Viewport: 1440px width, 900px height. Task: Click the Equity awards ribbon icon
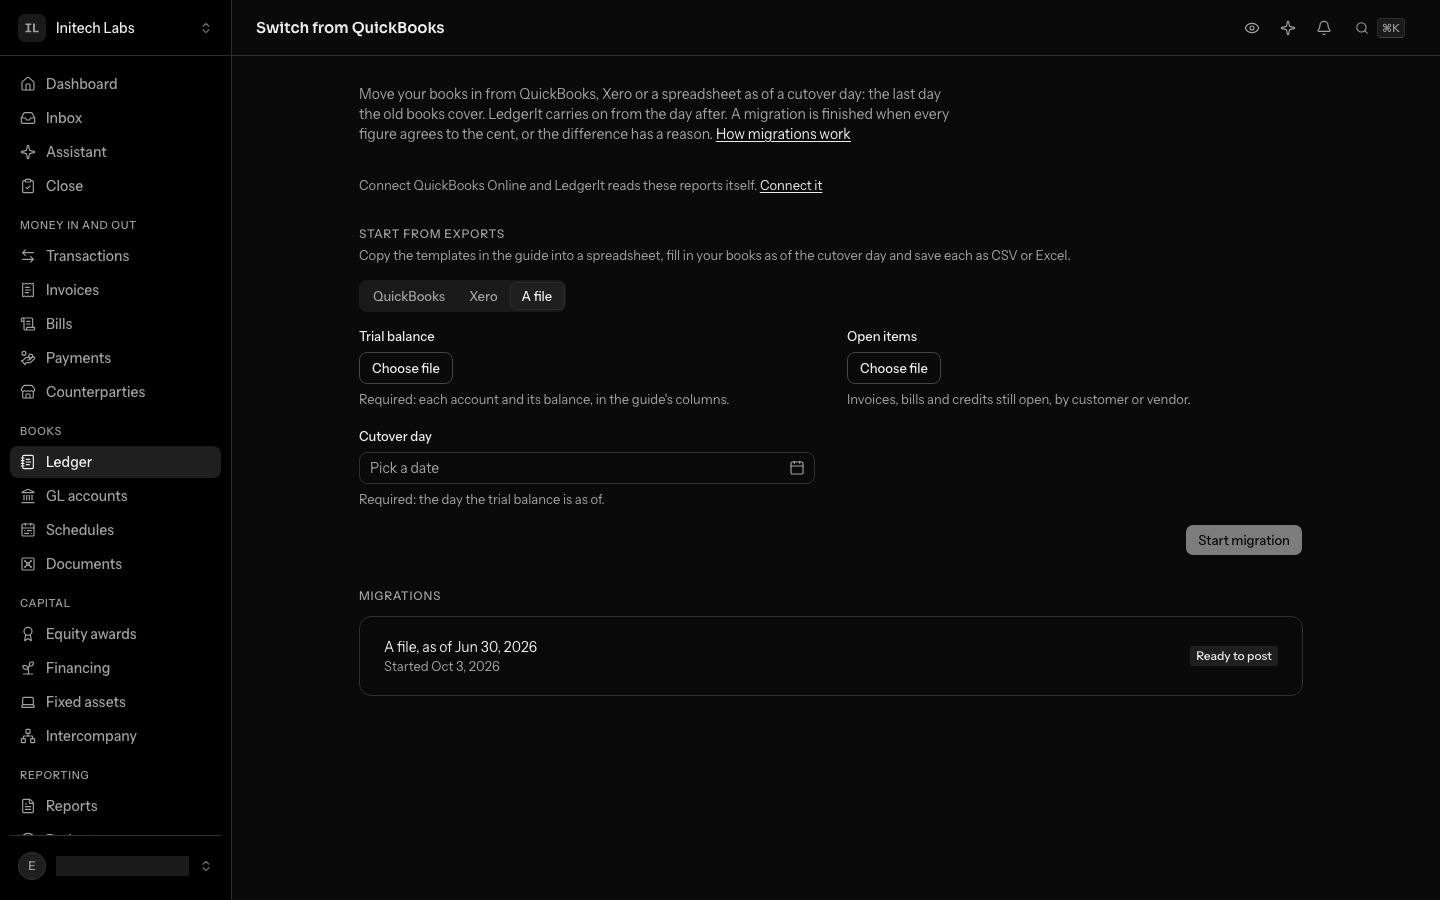[28, 634]
